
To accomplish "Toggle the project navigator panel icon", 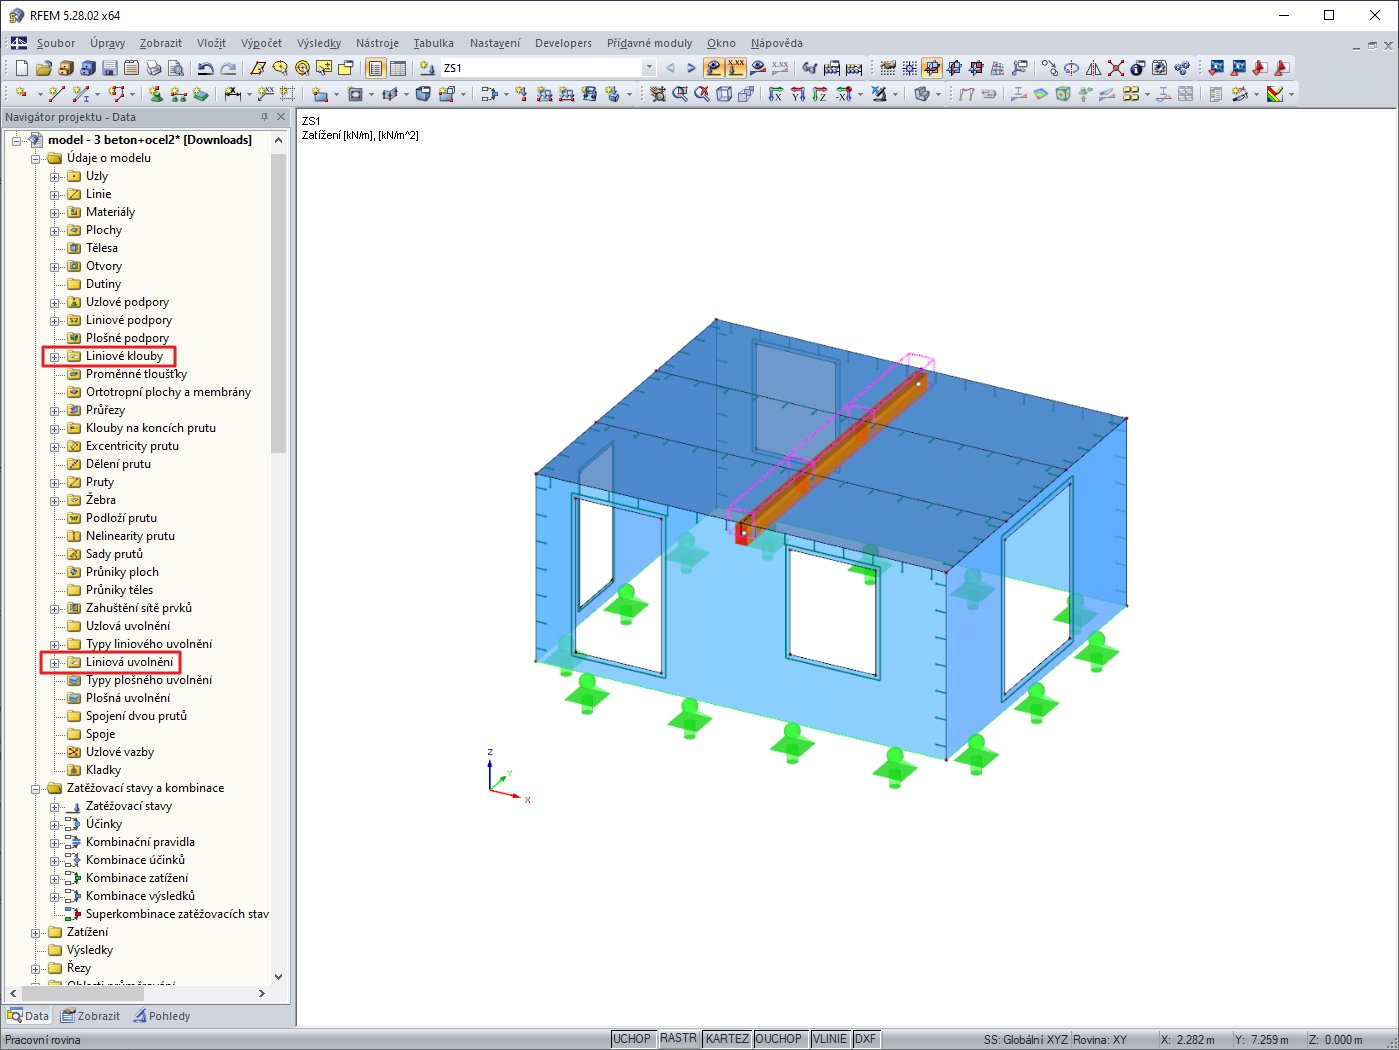I will [376, 68].
